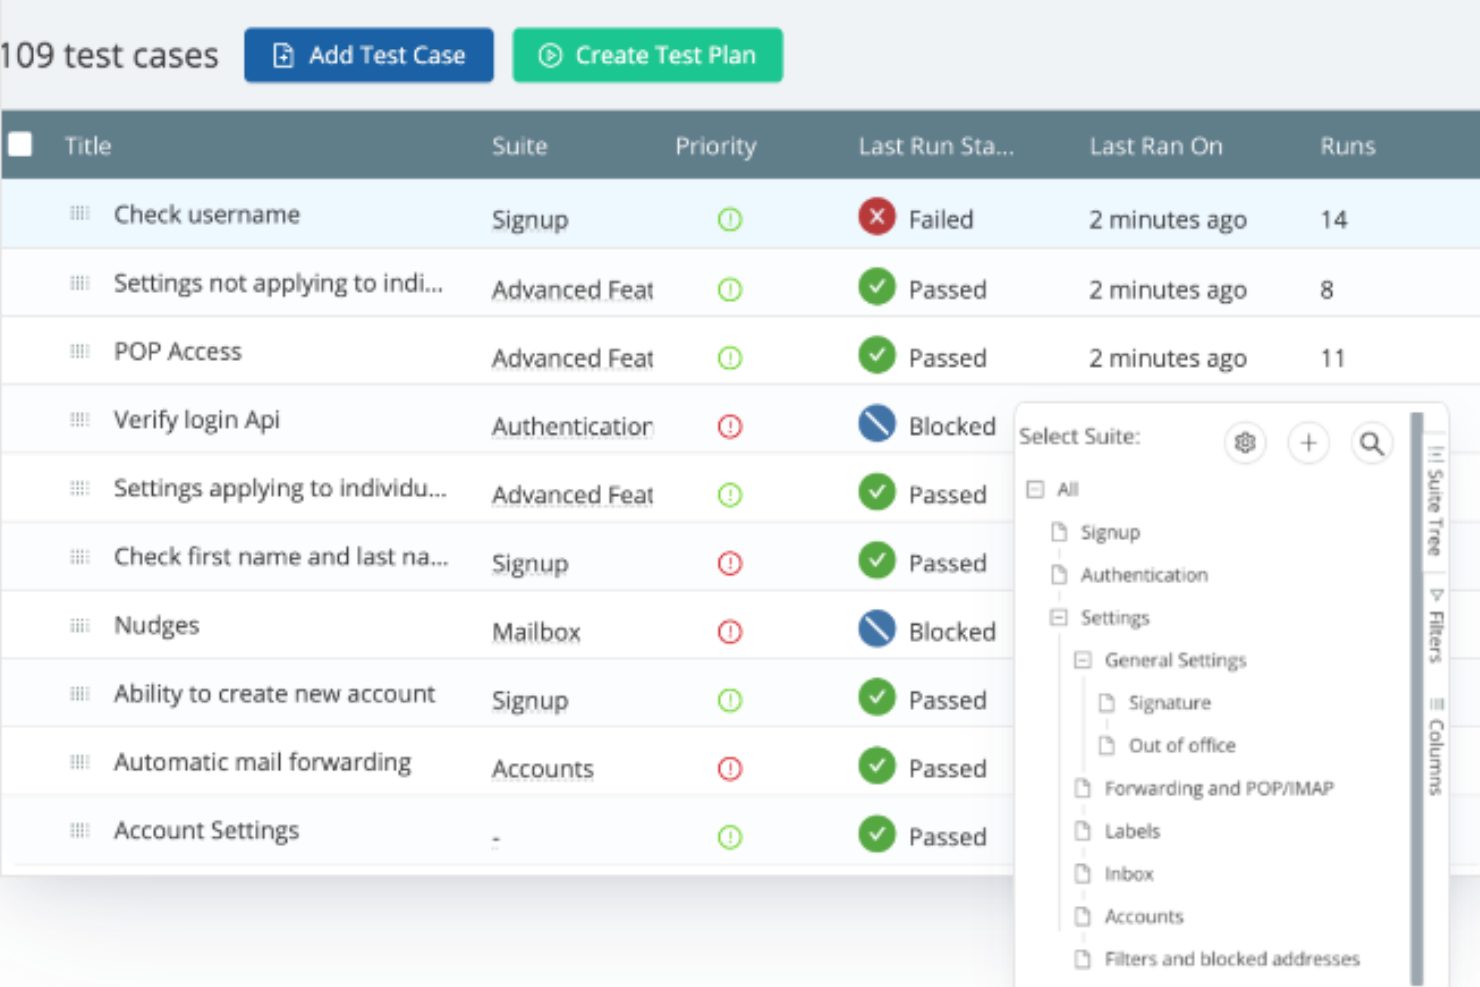Click the drag handle next to Automatic mail forwarding
The image size is (1480, 987).
coord(79,761)
